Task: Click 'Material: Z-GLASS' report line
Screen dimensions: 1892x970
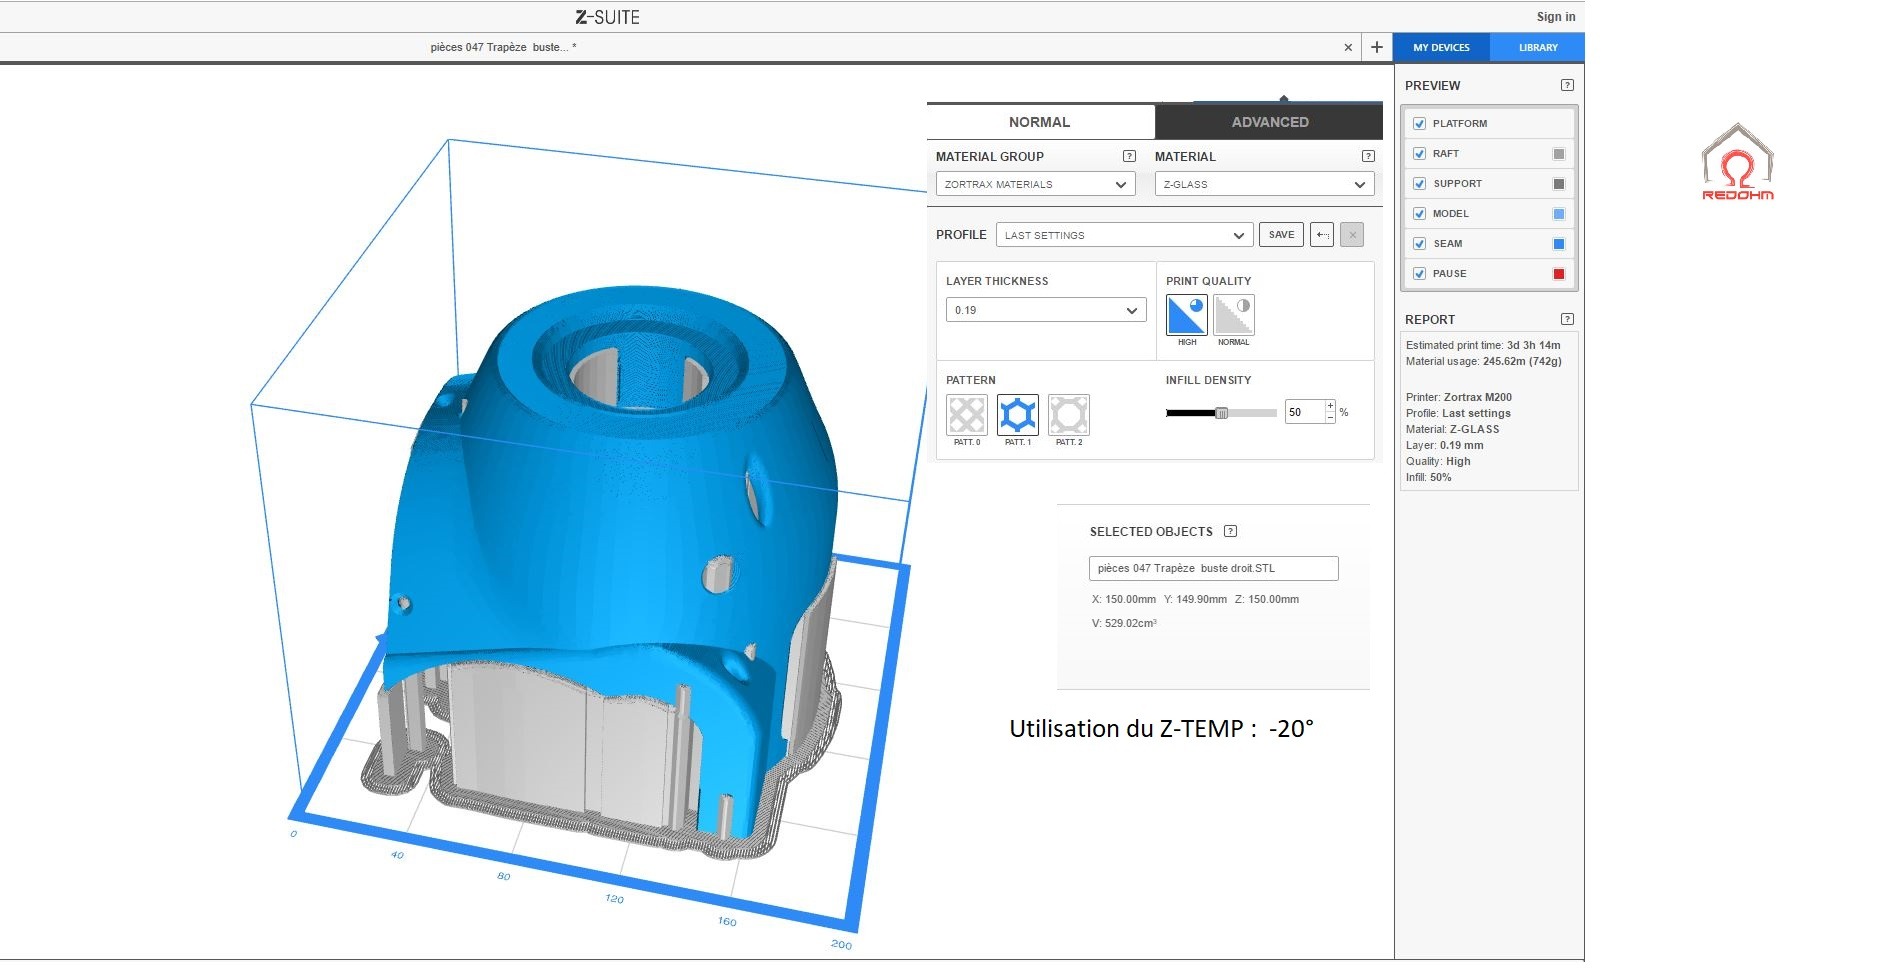Action: tap(1452, 429)
